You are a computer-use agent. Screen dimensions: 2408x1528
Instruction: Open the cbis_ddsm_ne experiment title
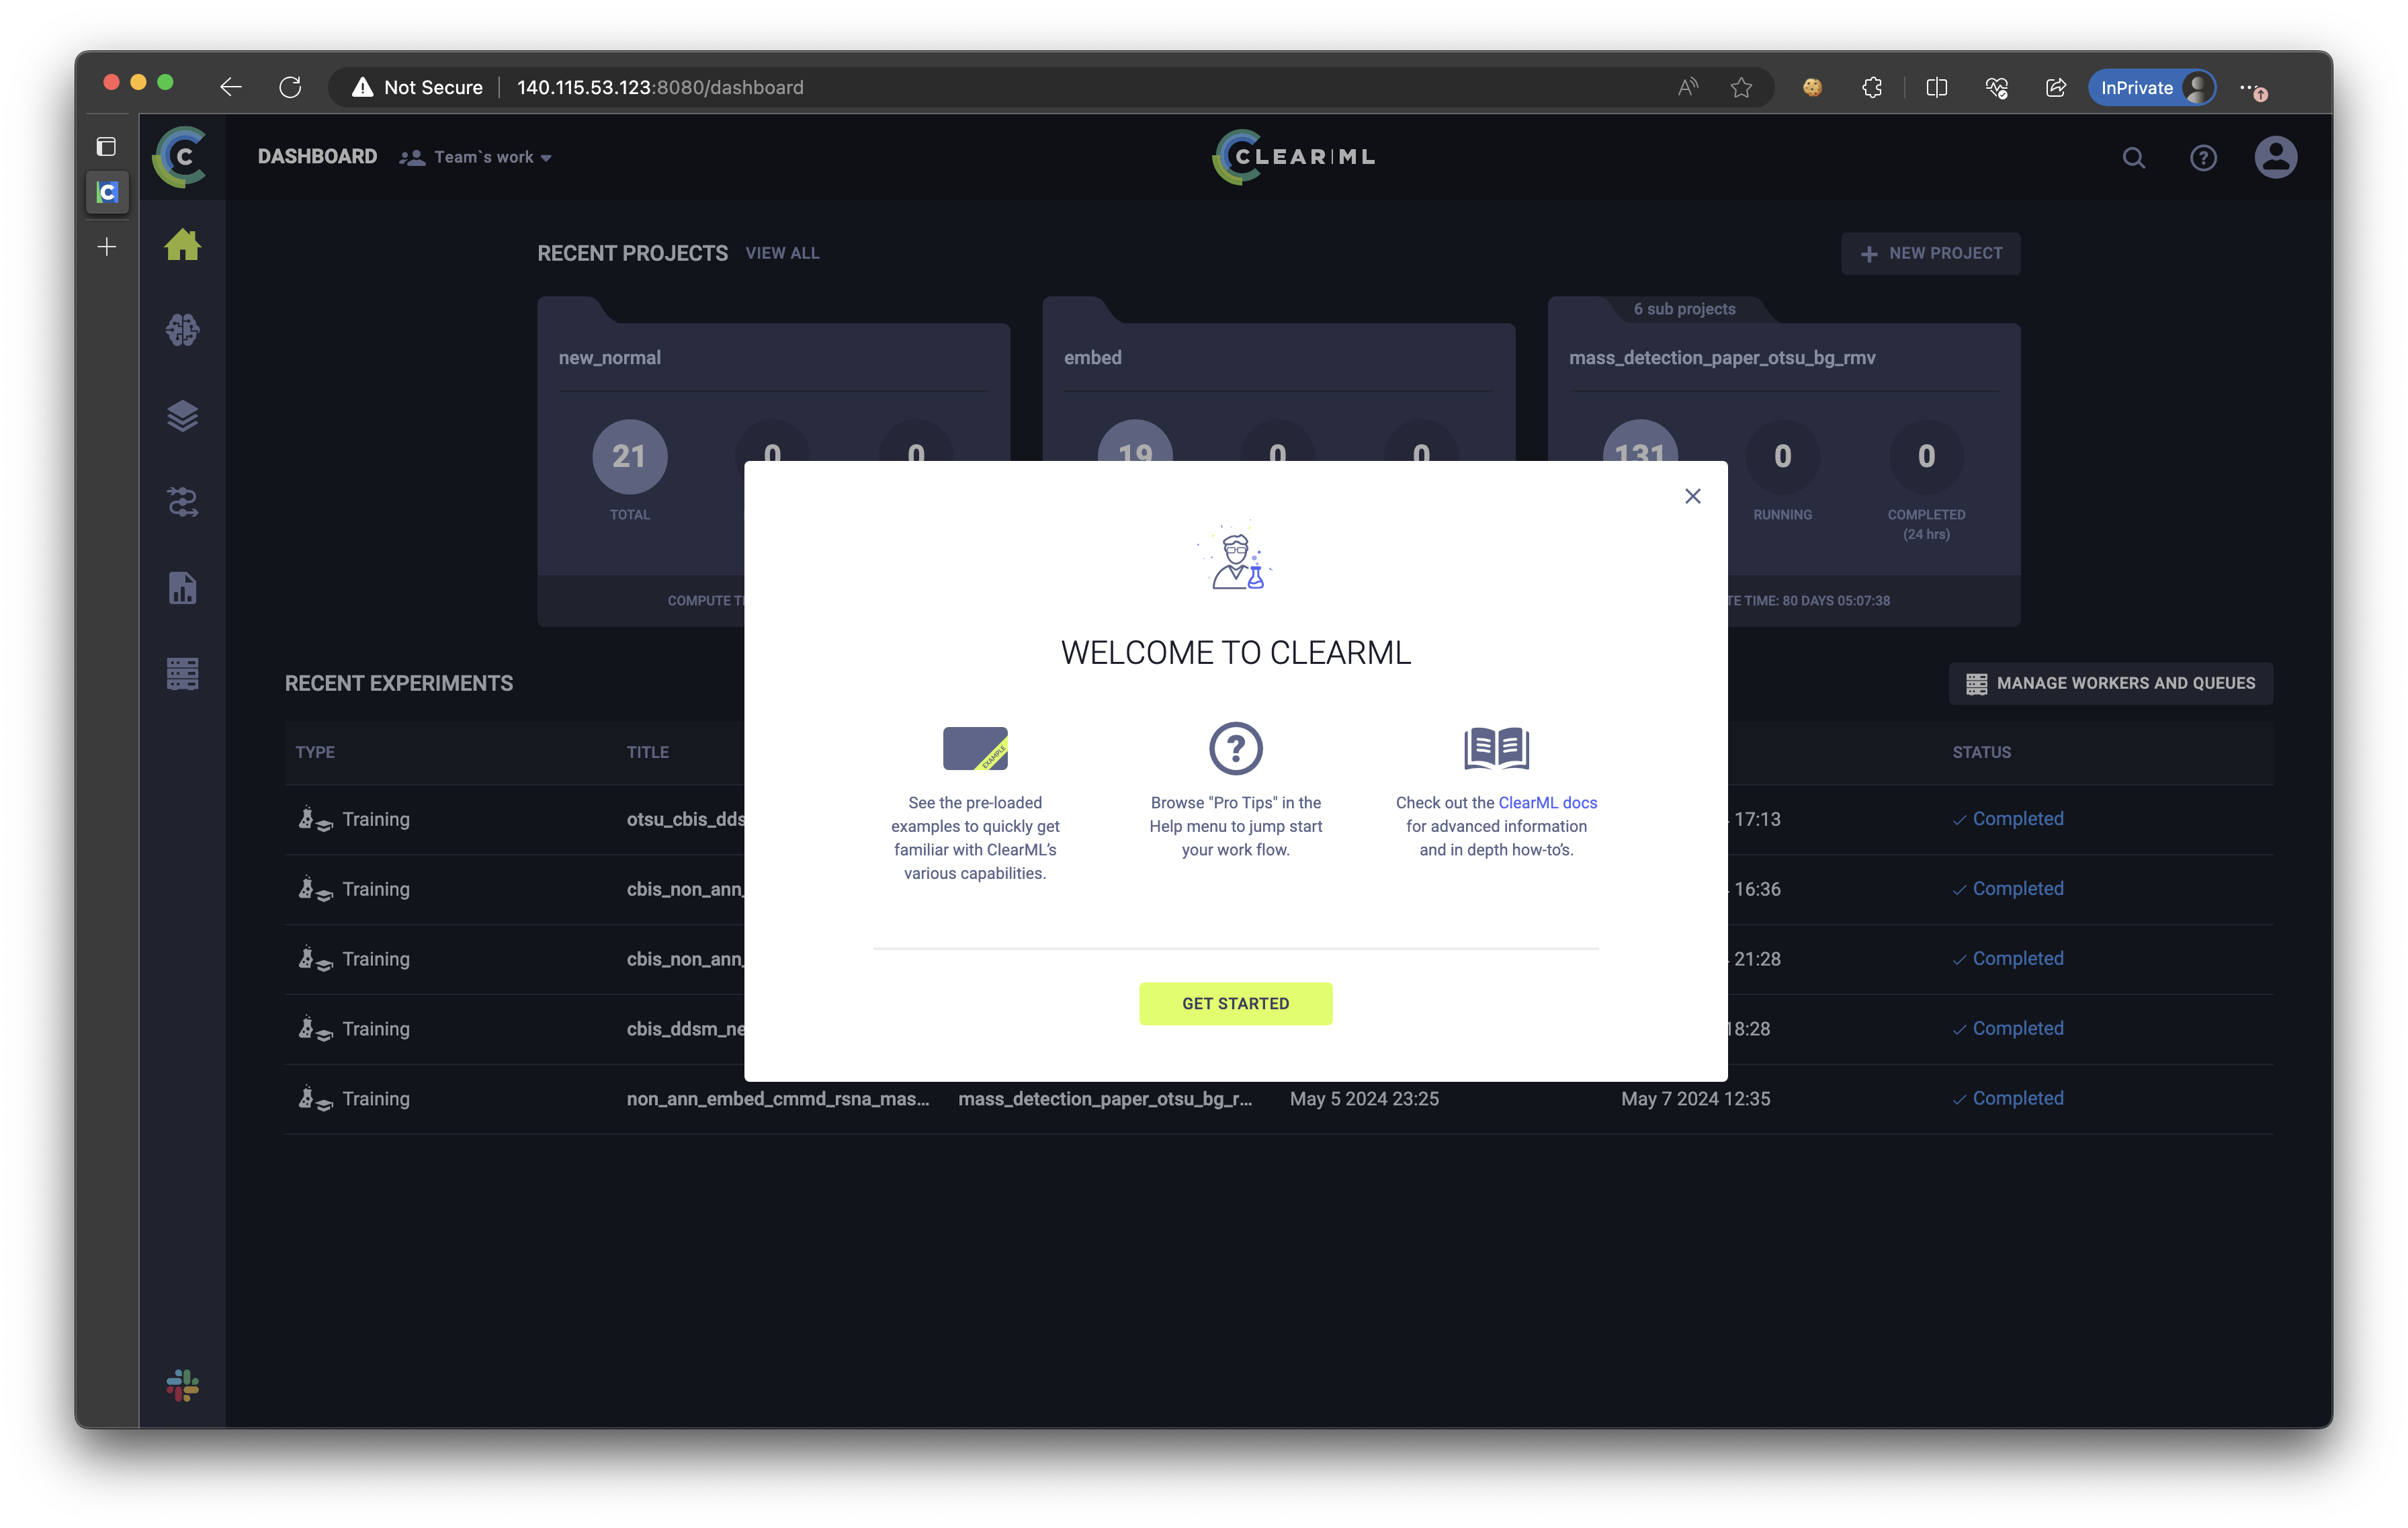[686, 1029]
